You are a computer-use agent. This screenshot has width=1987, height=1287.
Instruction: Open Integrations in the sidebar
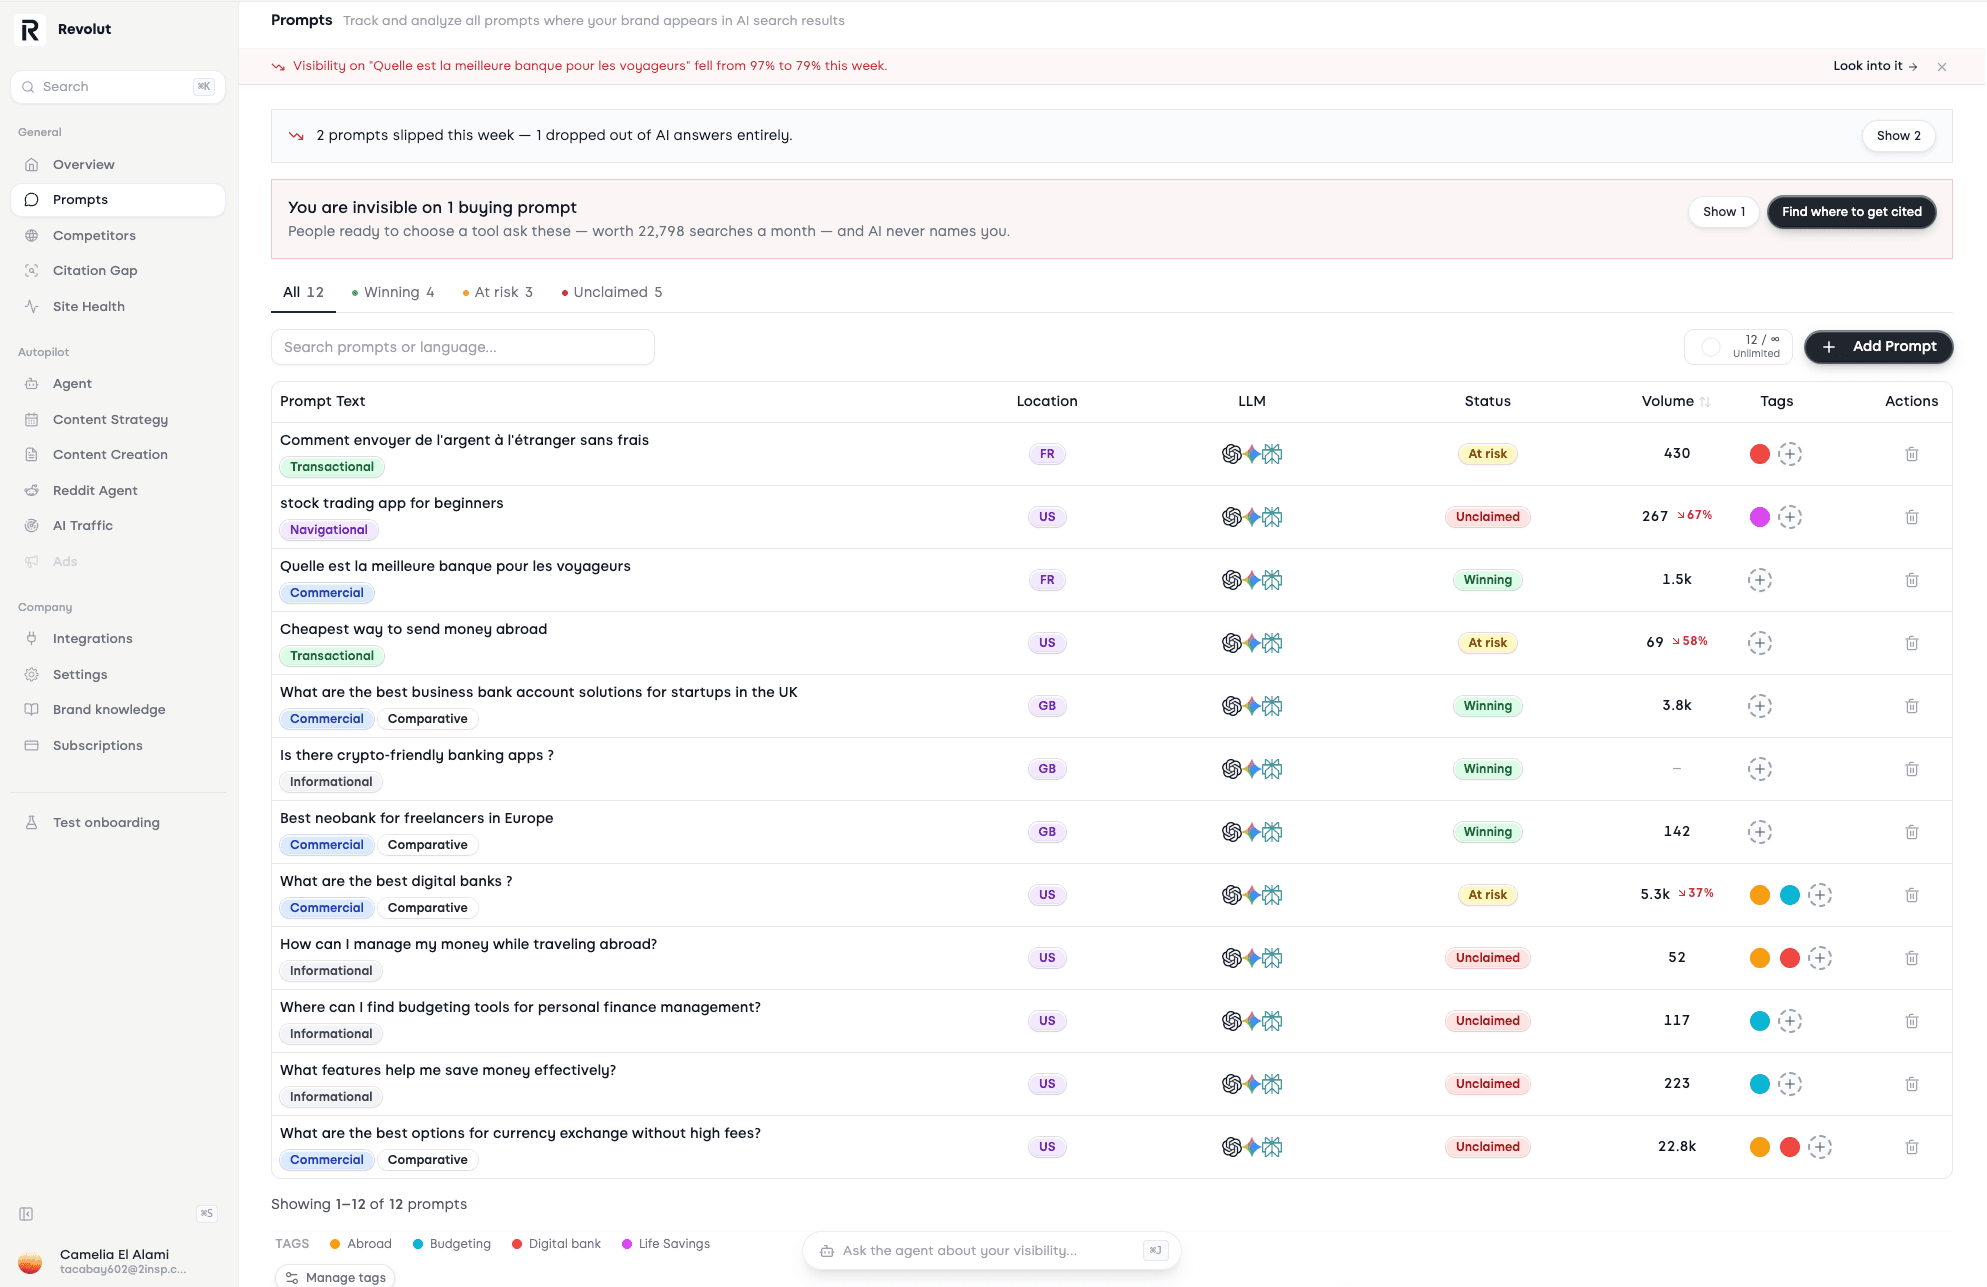(118, 639)
